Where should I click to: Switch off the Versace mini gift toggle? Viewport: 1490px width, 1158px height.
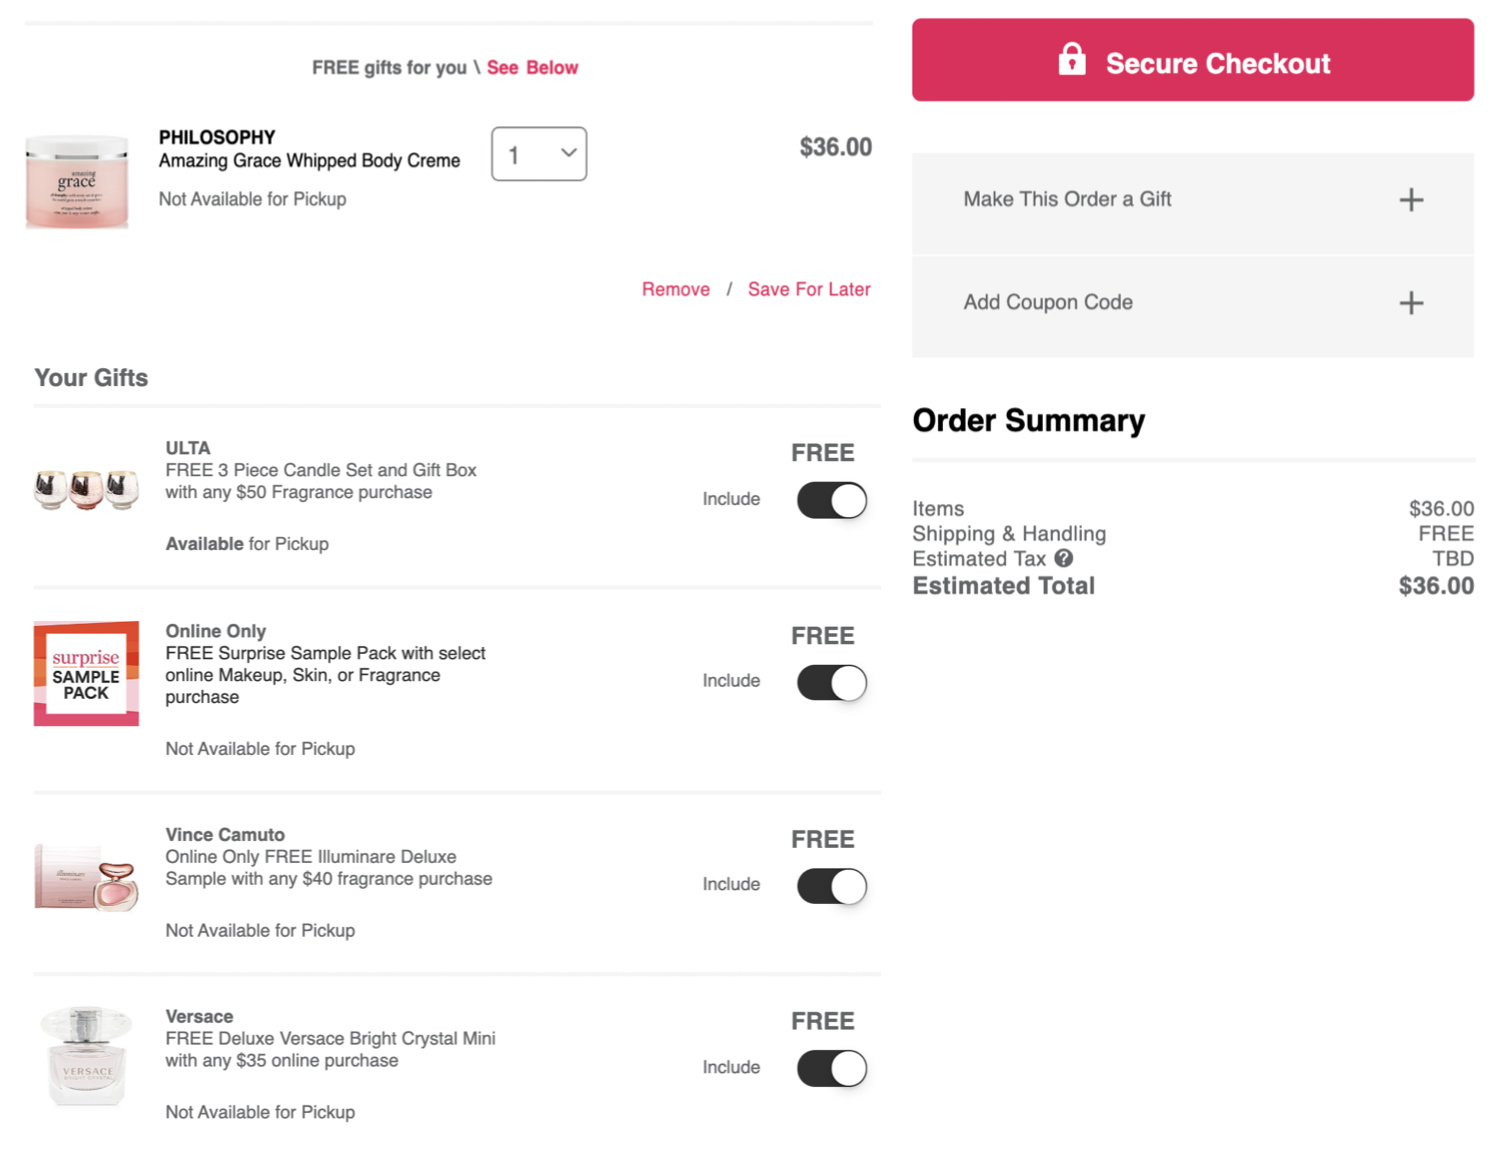click(x=832, y=1068)
